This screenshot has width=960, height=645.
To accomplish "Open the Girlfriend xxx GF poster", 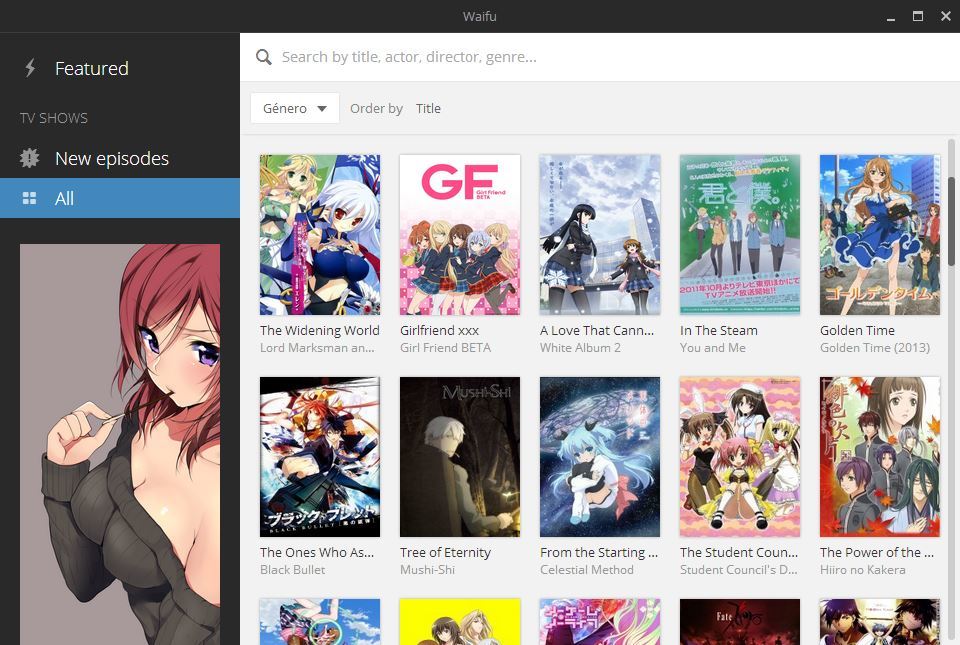I will (x=460, y=235).
